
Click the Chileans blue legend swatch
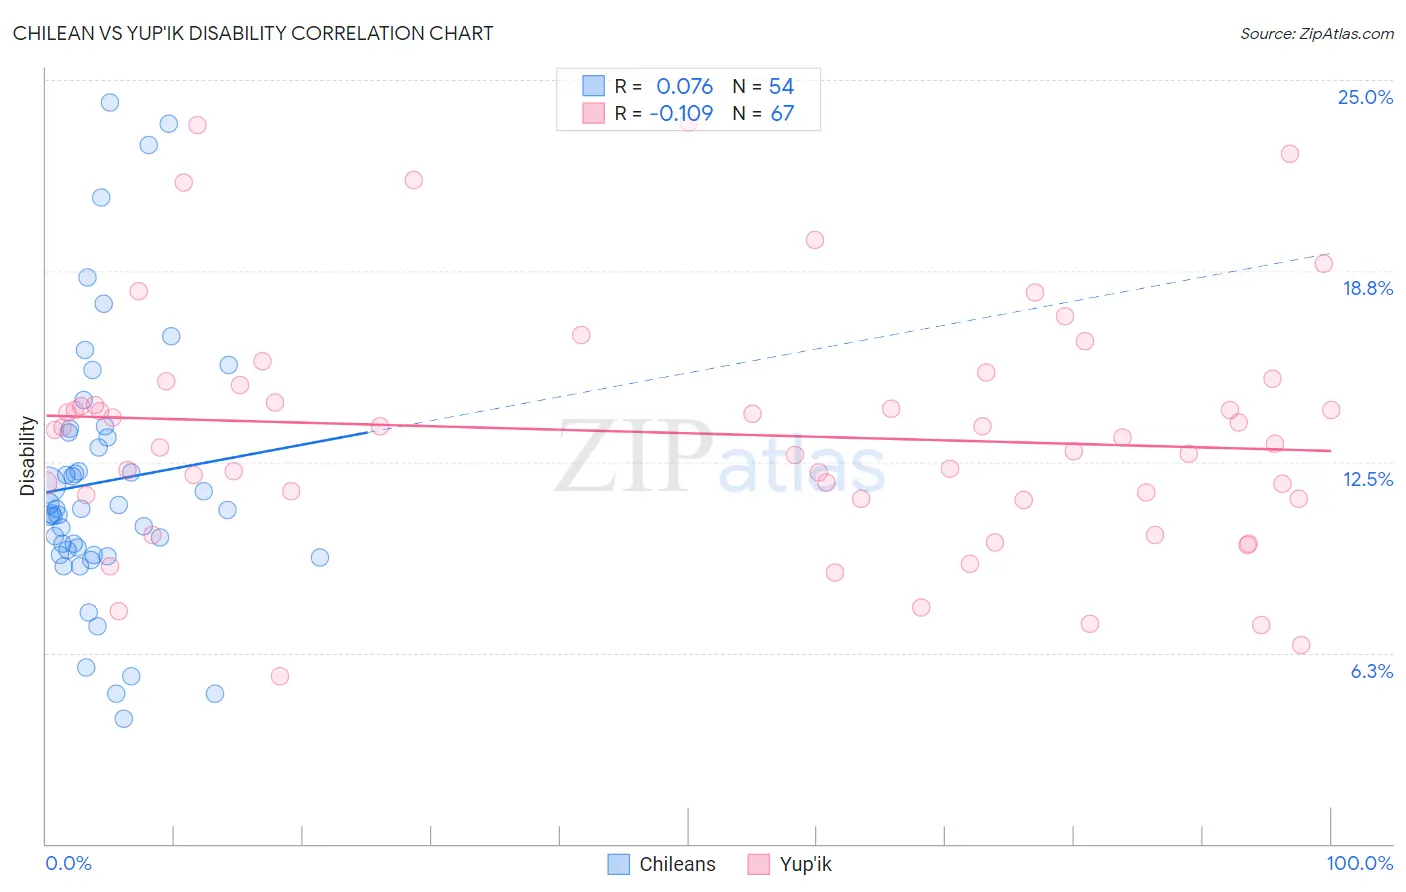tap(619, 864)
